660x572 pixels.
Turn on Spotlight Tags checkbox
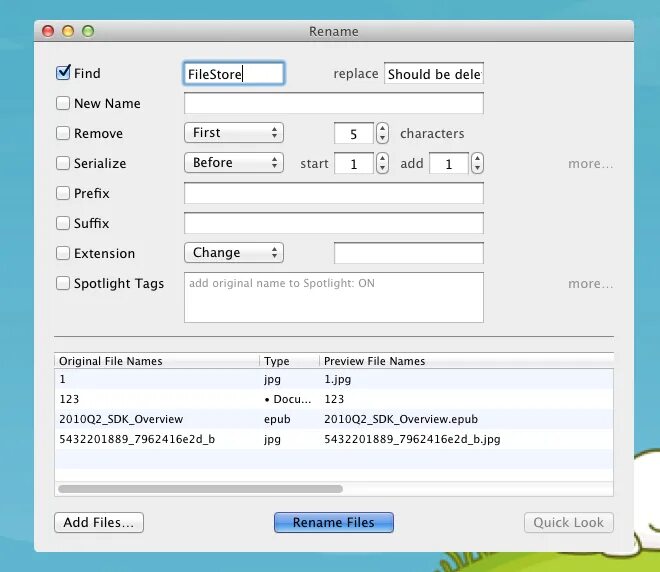(x=63, y=283)
